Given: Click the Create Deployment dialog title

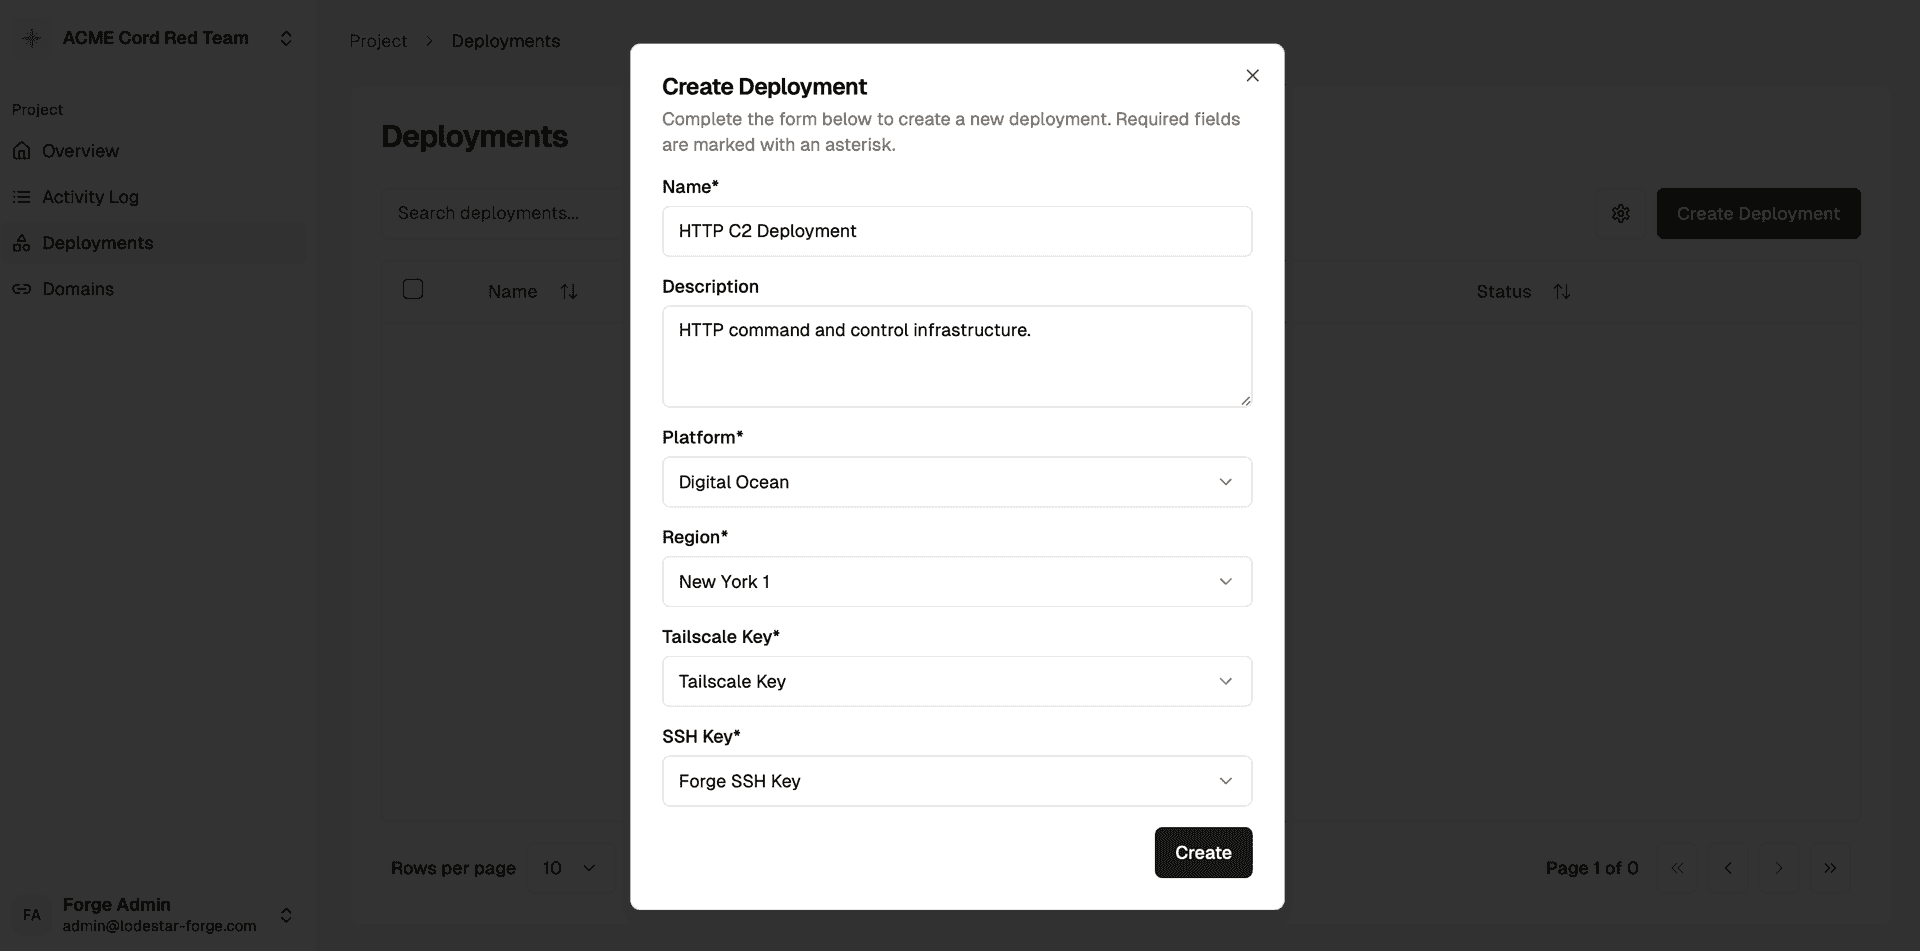Looking at the screenshot, I should coord(764,86).
